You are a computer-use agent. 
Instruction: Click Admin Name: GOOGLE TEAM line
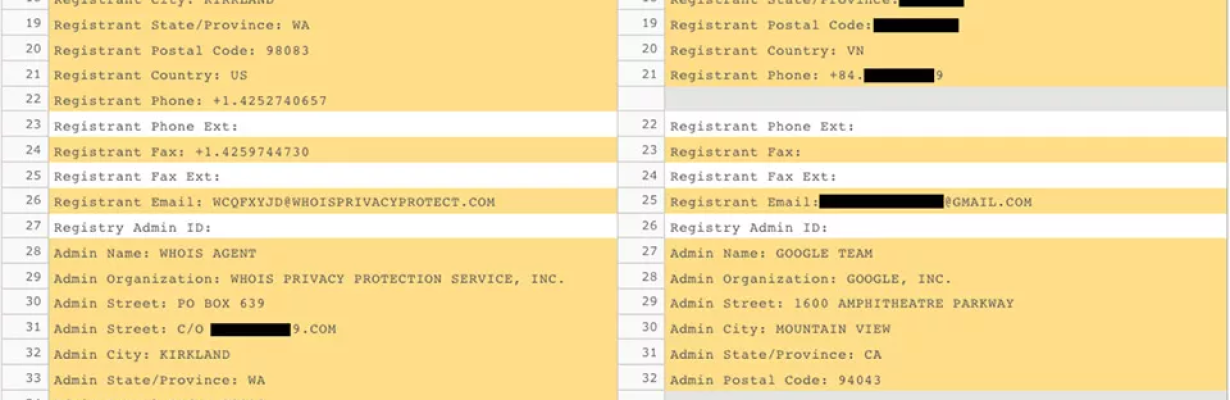pyautogui.click(x=946, y=253)
